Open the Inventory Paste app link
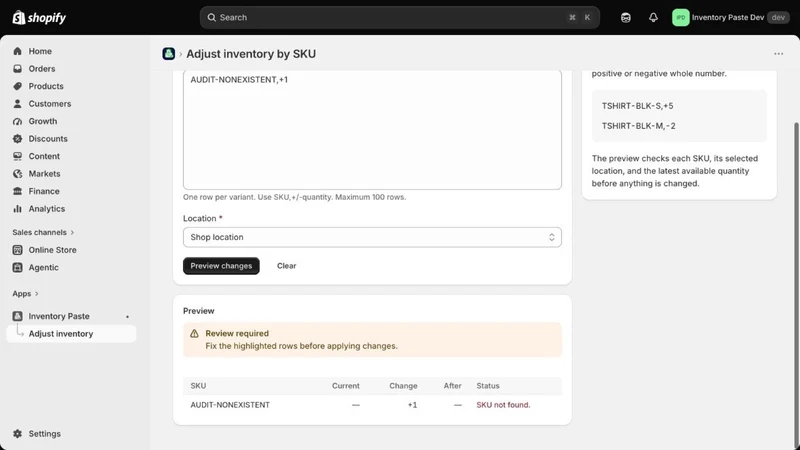 (x=59, y=316)
